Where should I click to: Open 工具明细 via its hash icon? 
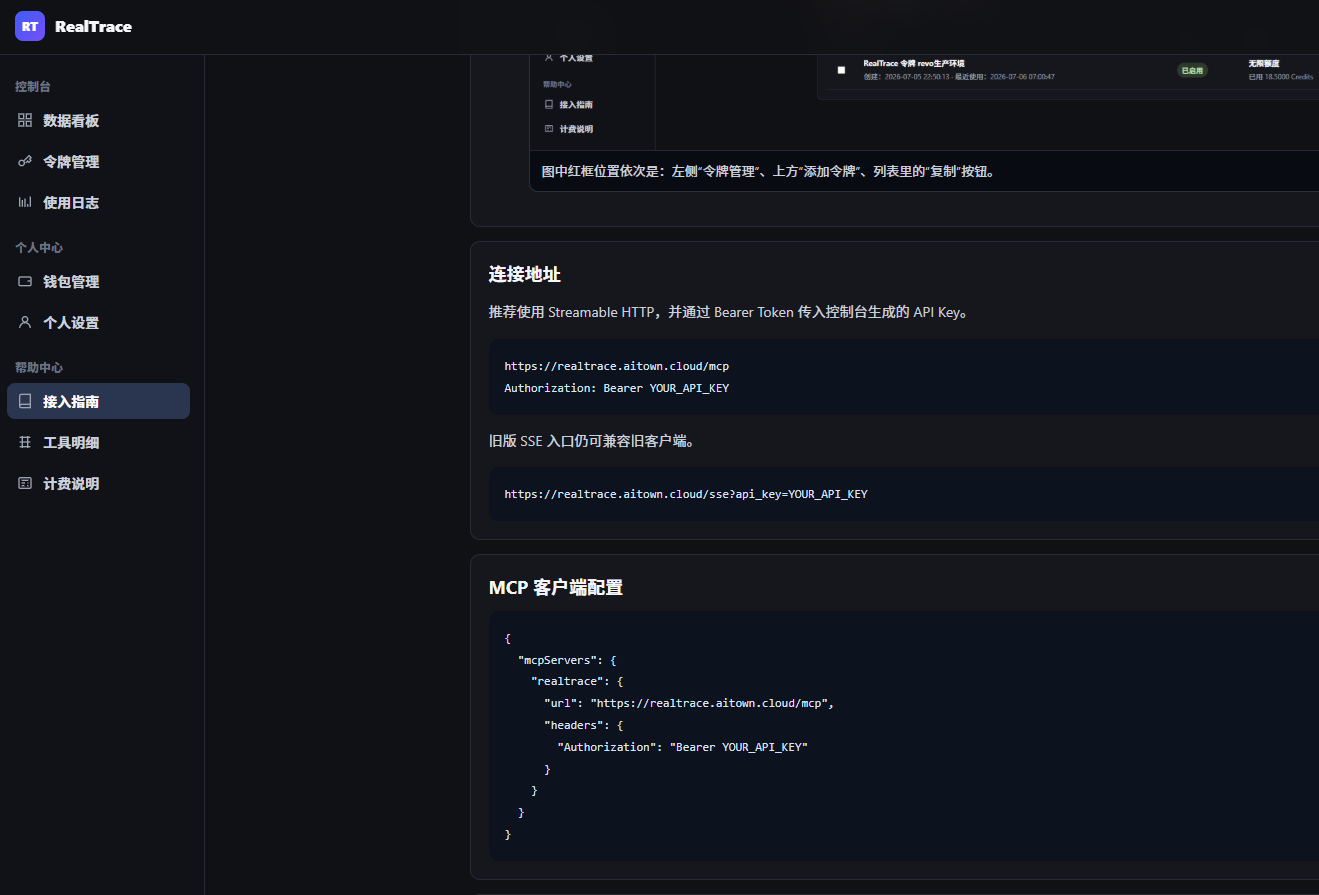point(25,442)
